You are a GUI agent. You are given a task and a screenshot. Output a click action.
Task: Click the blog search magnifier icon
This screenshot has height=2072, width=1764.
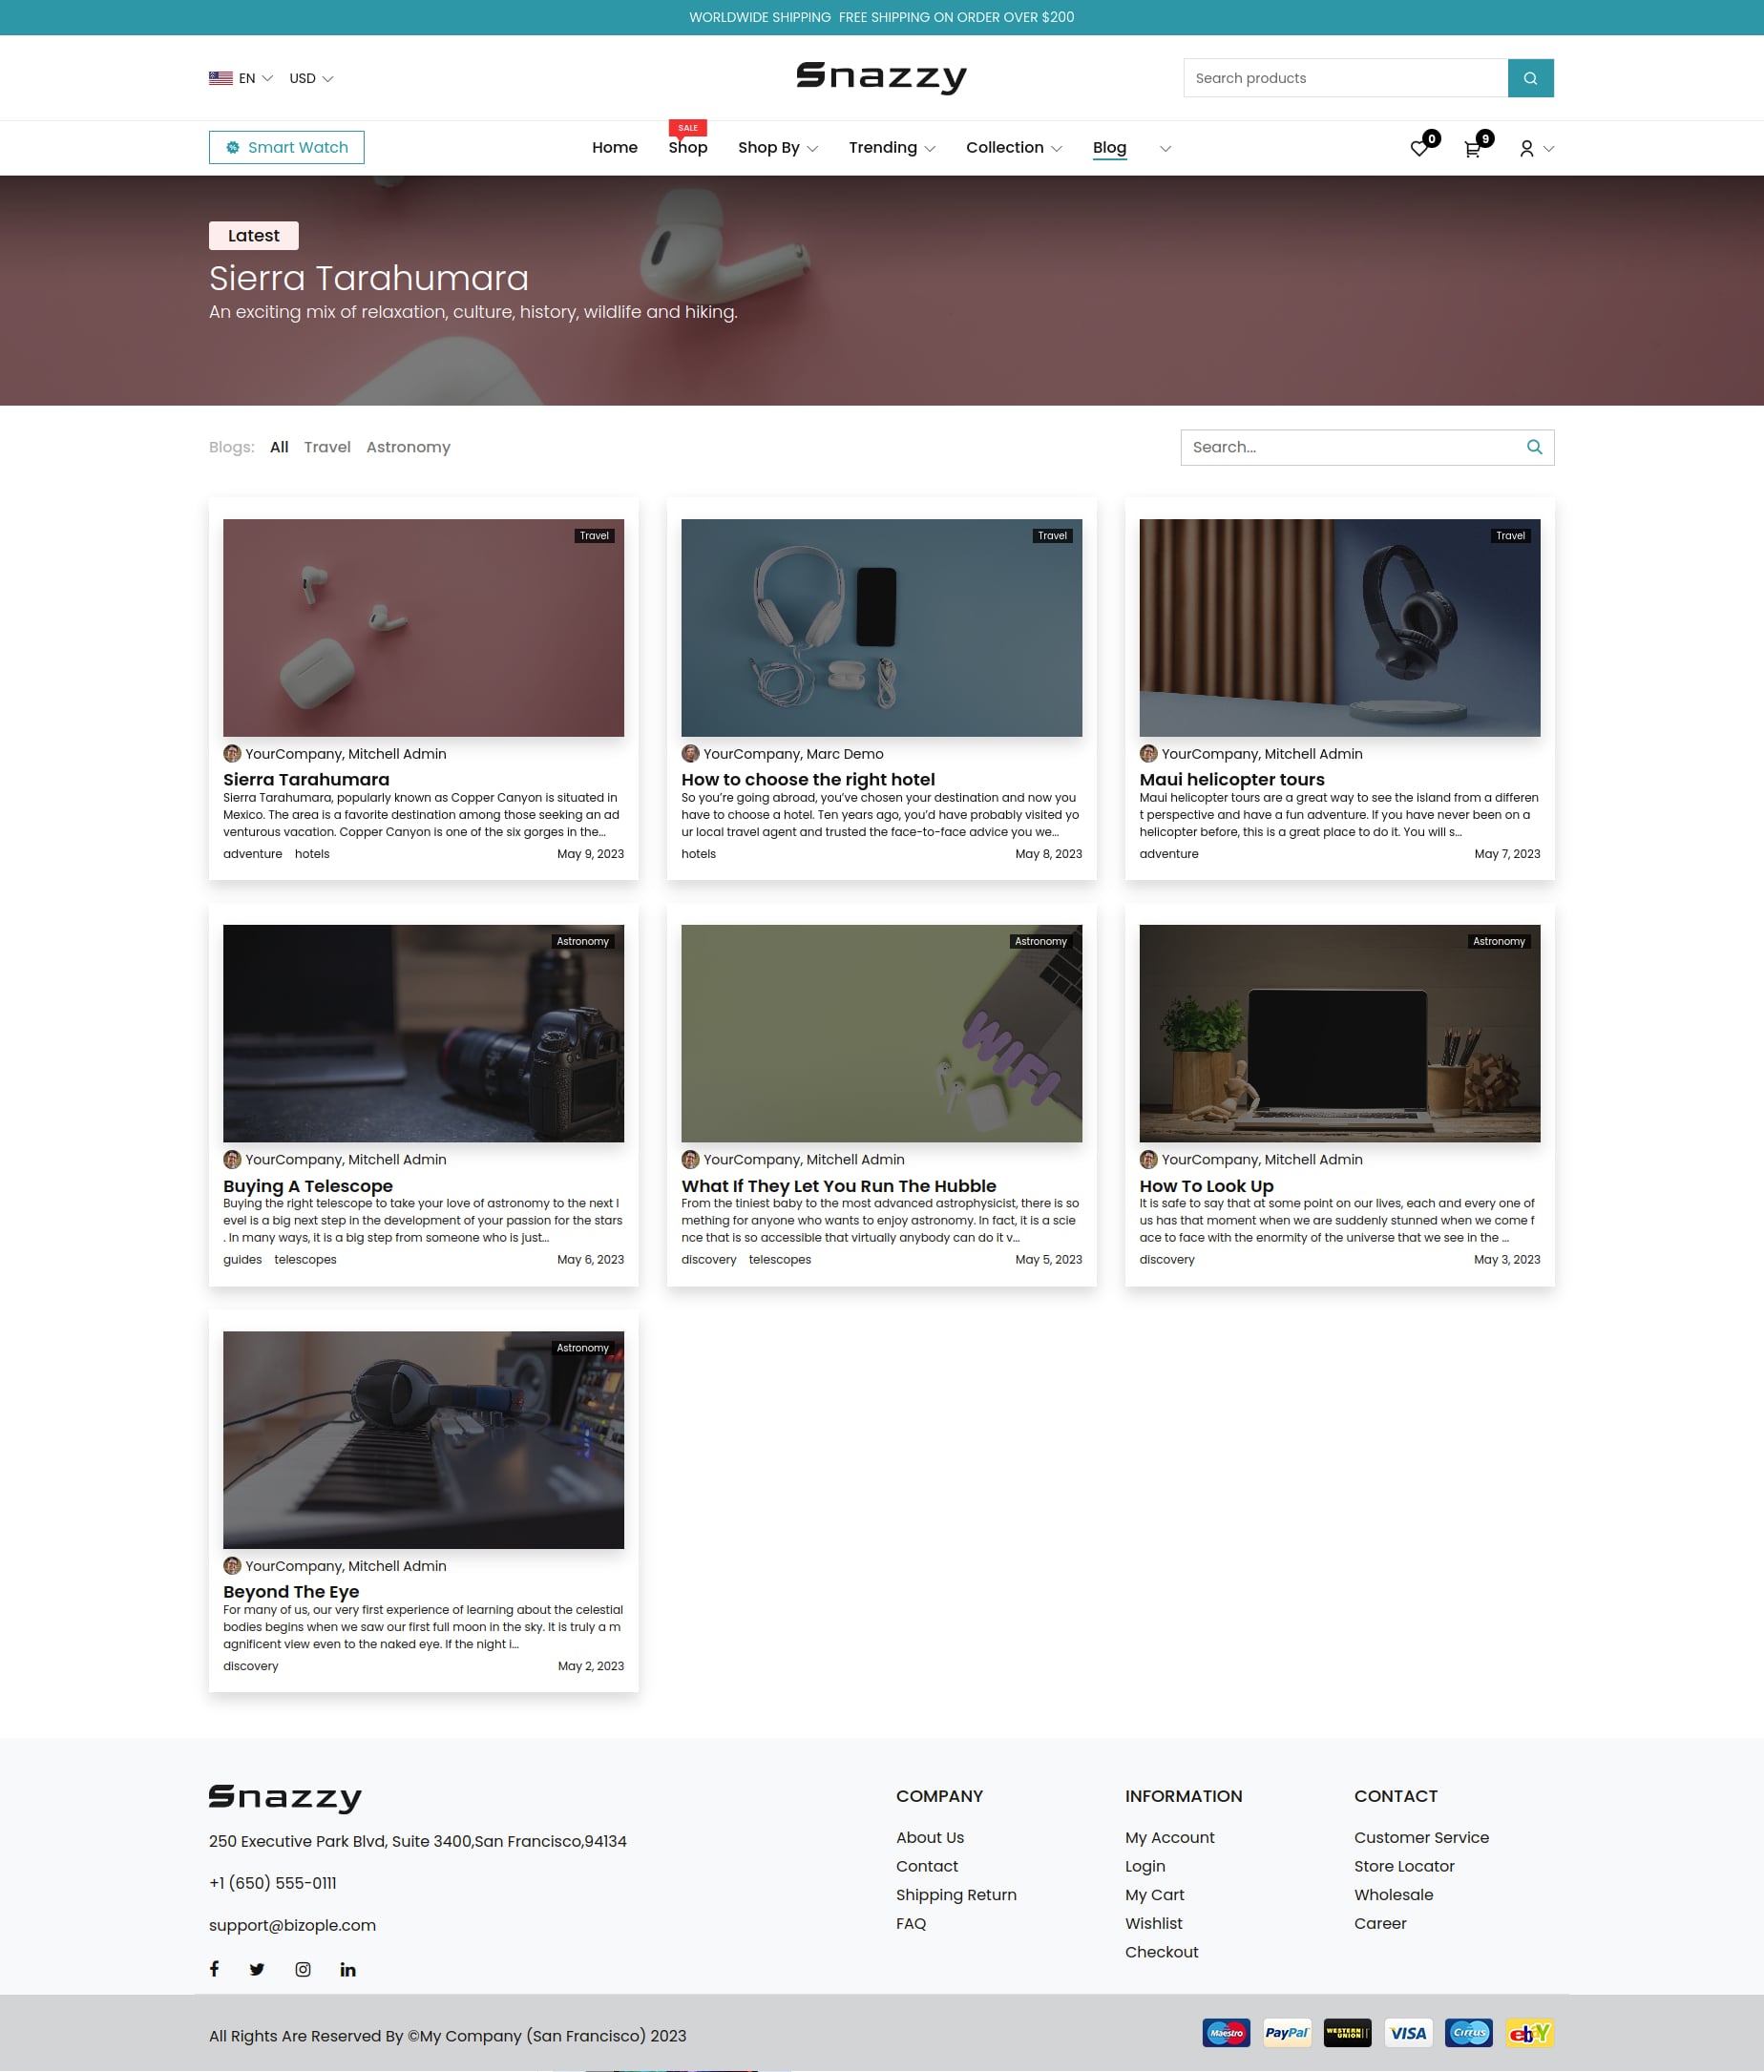tap(1534, 447)
